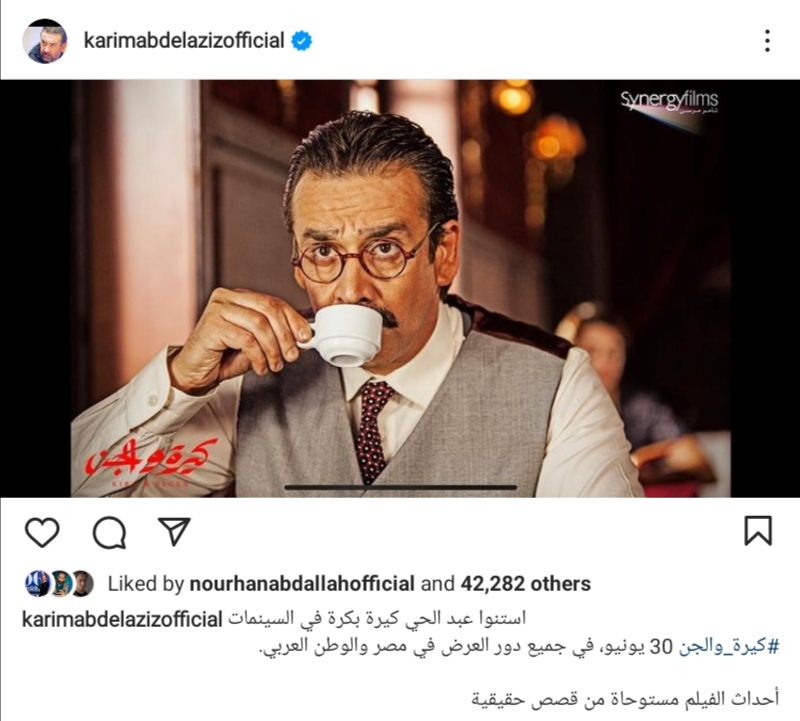Screen dimensions: 800x721
Task: View the 42,282 others who liked
Action: point(526,584)
